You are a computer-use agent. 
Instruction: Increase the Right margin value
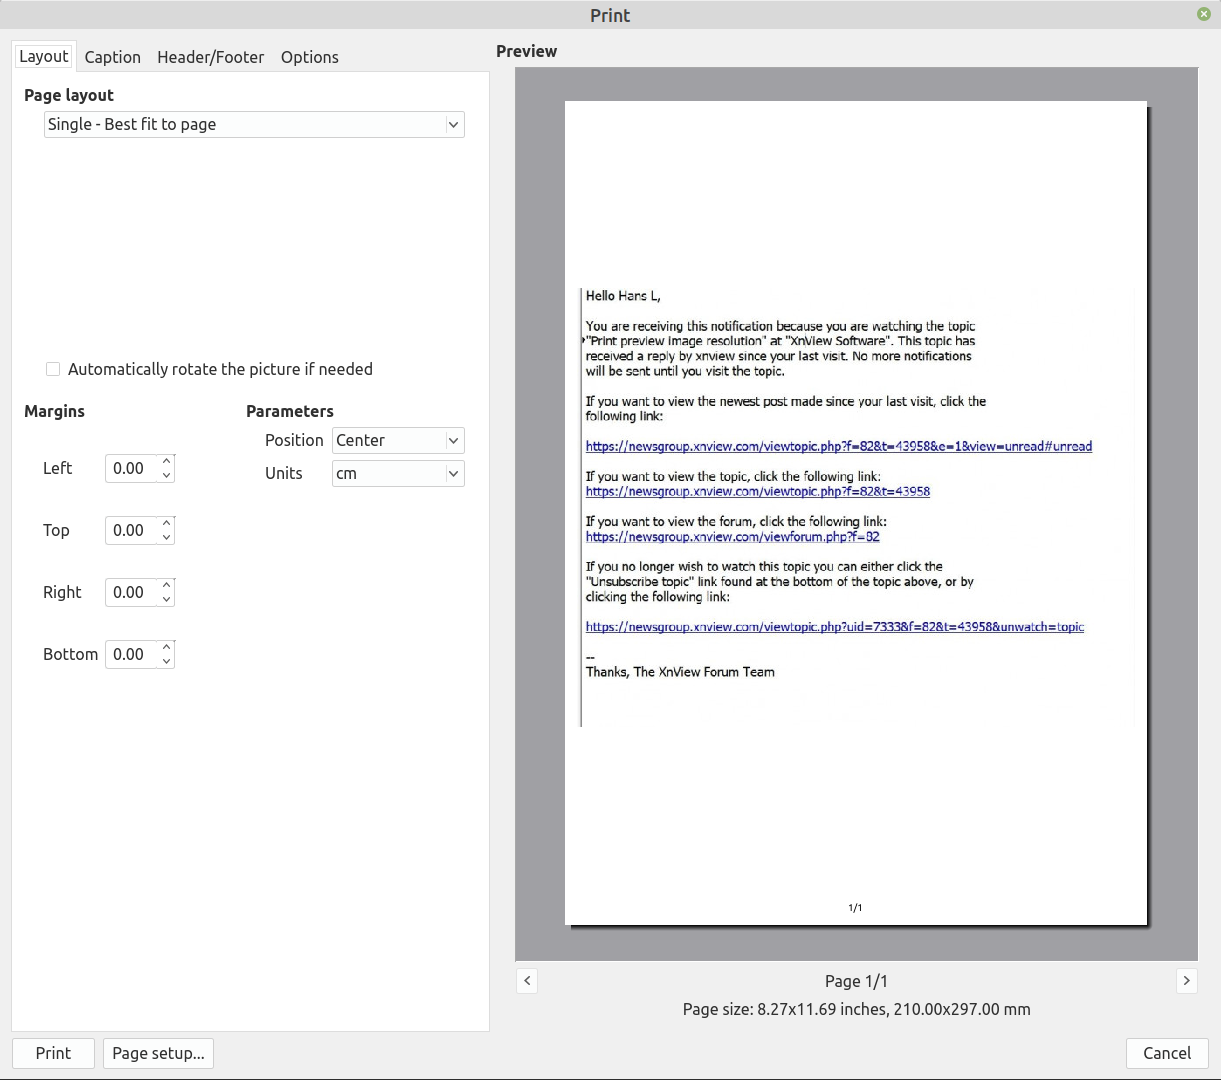[x=167, y=585]
